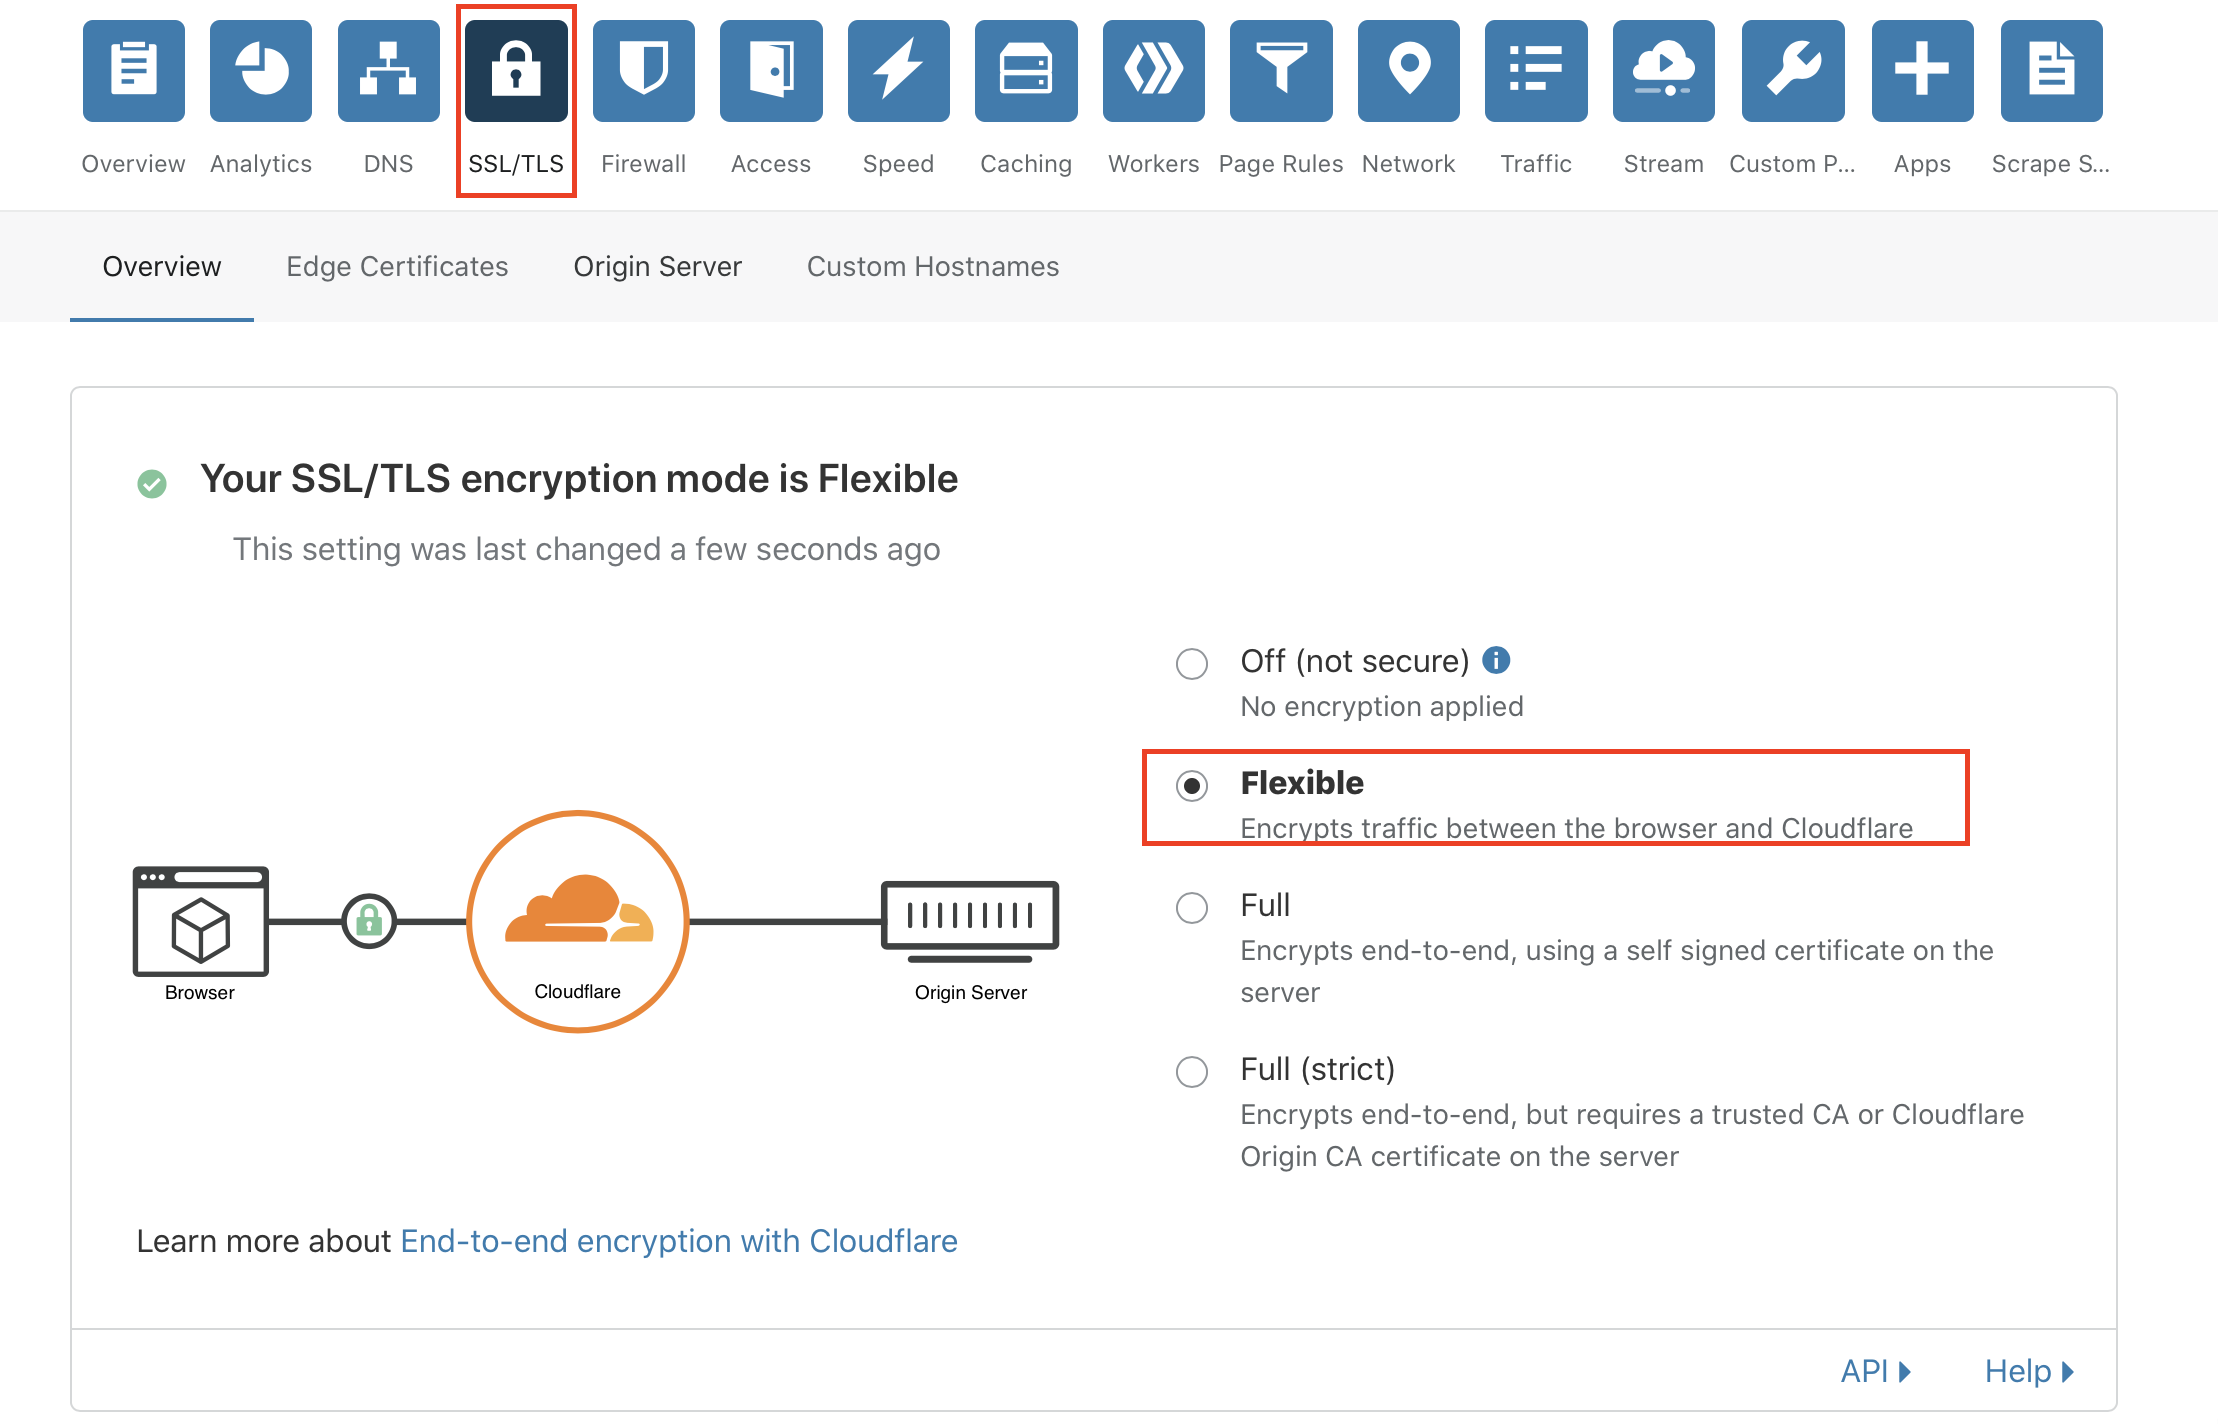Viewport: 2218px width, 1424px height.
Task: Select the Full (strict) radio button
Action: [1192, 1071]
